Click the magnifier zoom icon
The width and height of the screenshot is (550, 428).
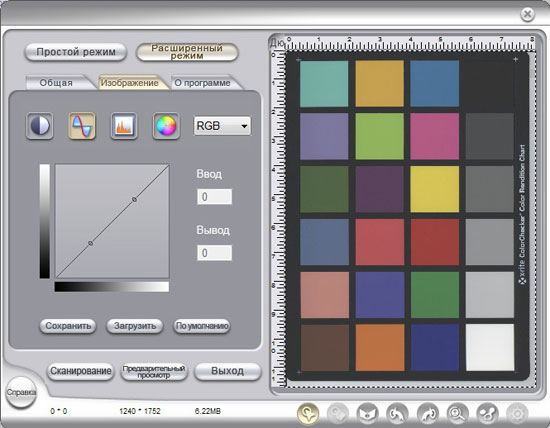pyautogui.click(x=457, y=414)
